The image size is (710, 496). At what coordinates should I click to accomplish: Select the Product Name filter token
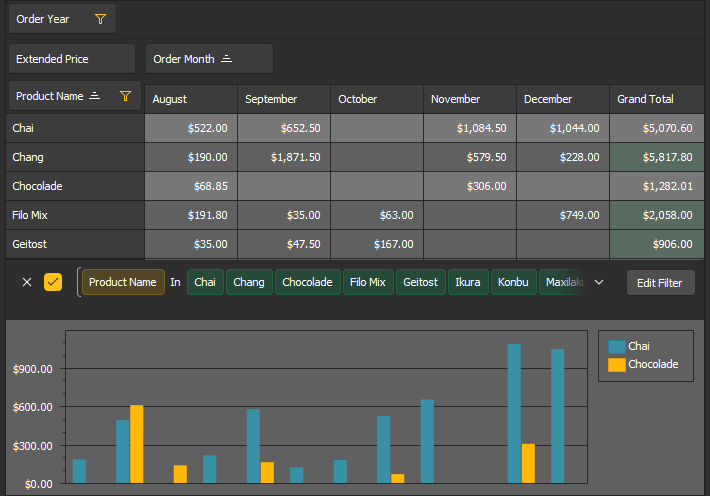pos(123,282)
